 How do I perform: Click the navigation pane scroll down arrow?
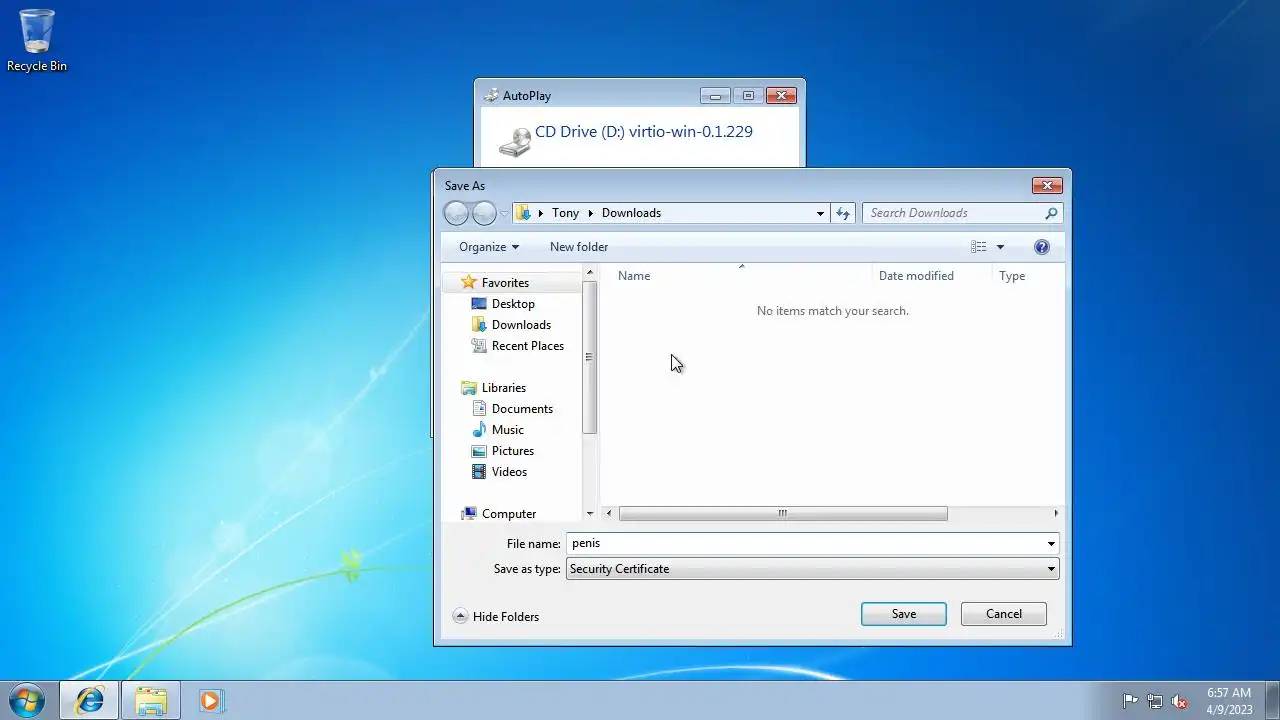coord(590,514)
